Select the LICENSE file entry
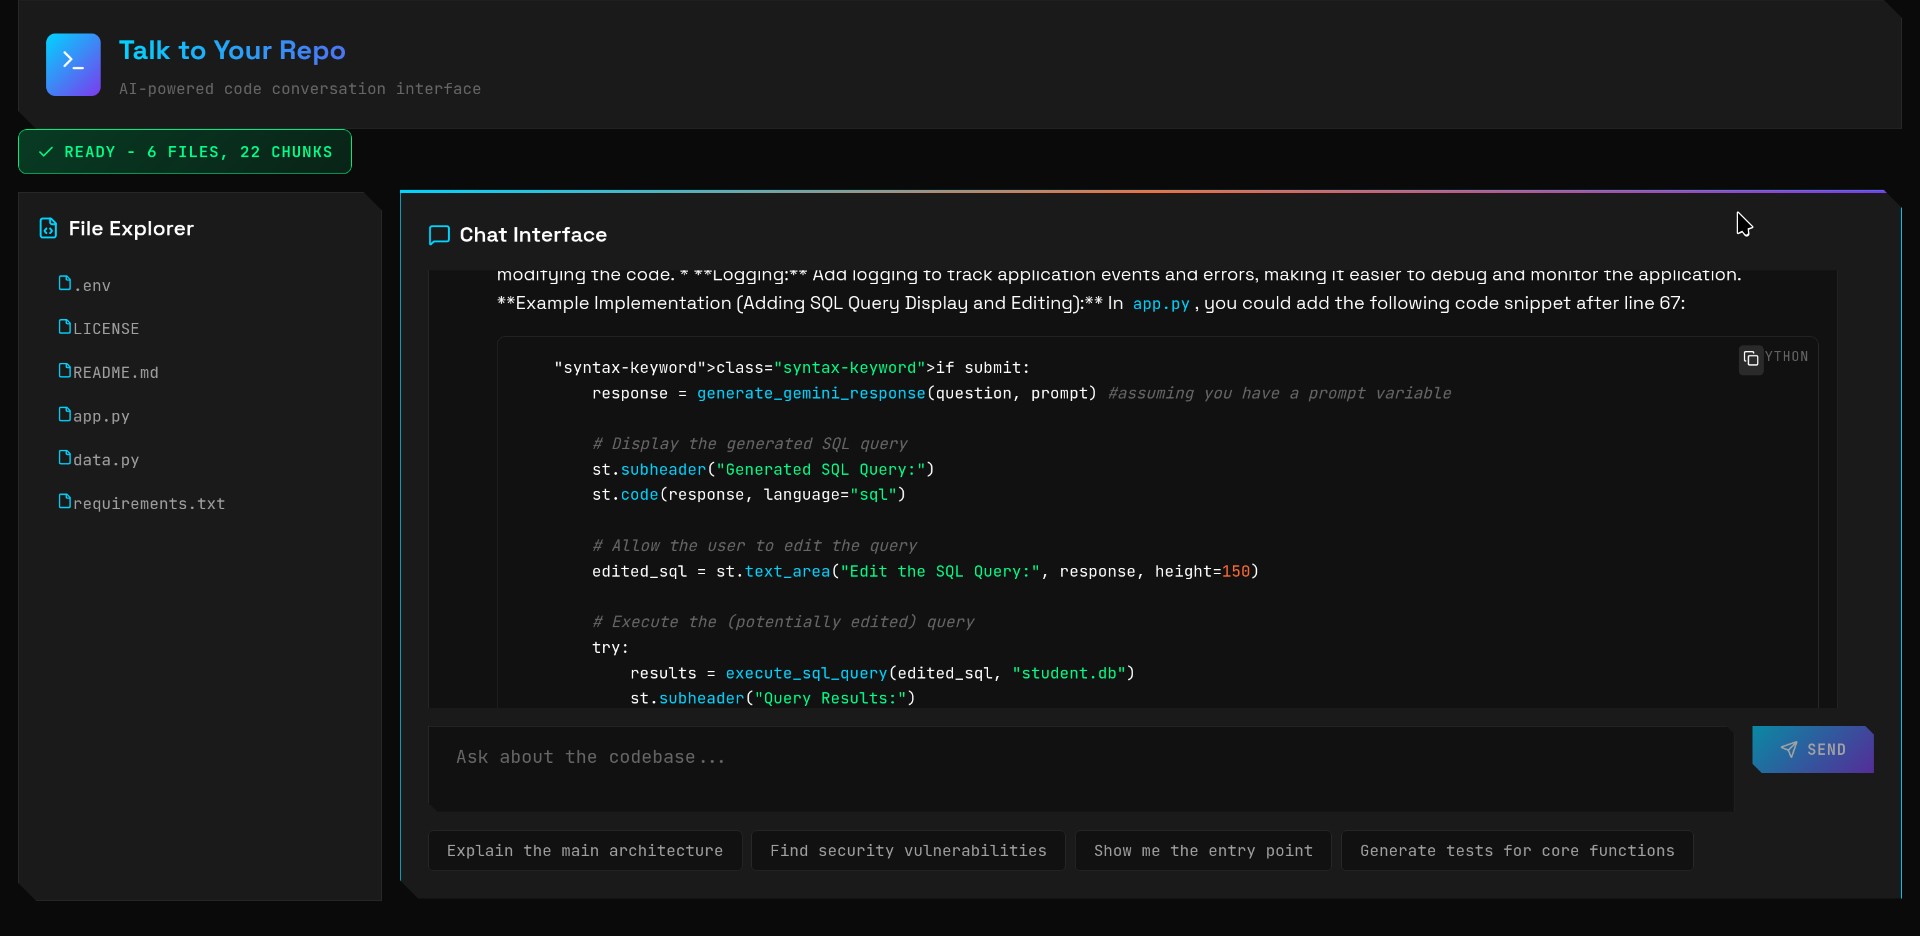The height and width of the screenshot is (936, 1920). tap(105, 329)
